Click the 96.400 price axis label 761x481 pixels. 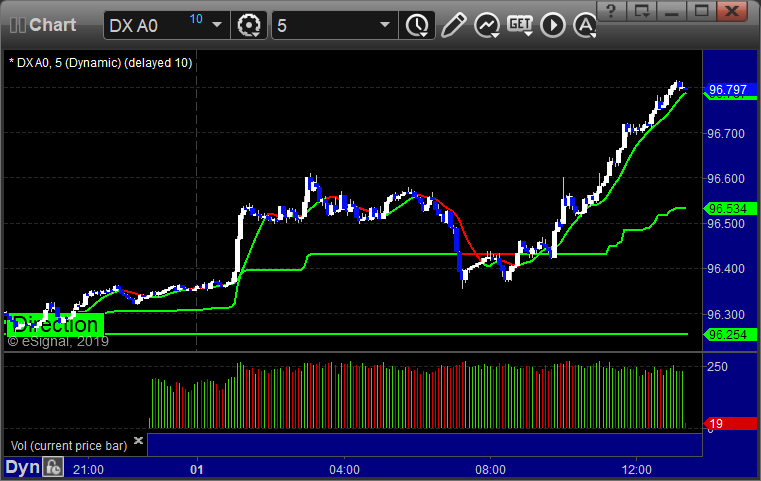coord(726,269)
